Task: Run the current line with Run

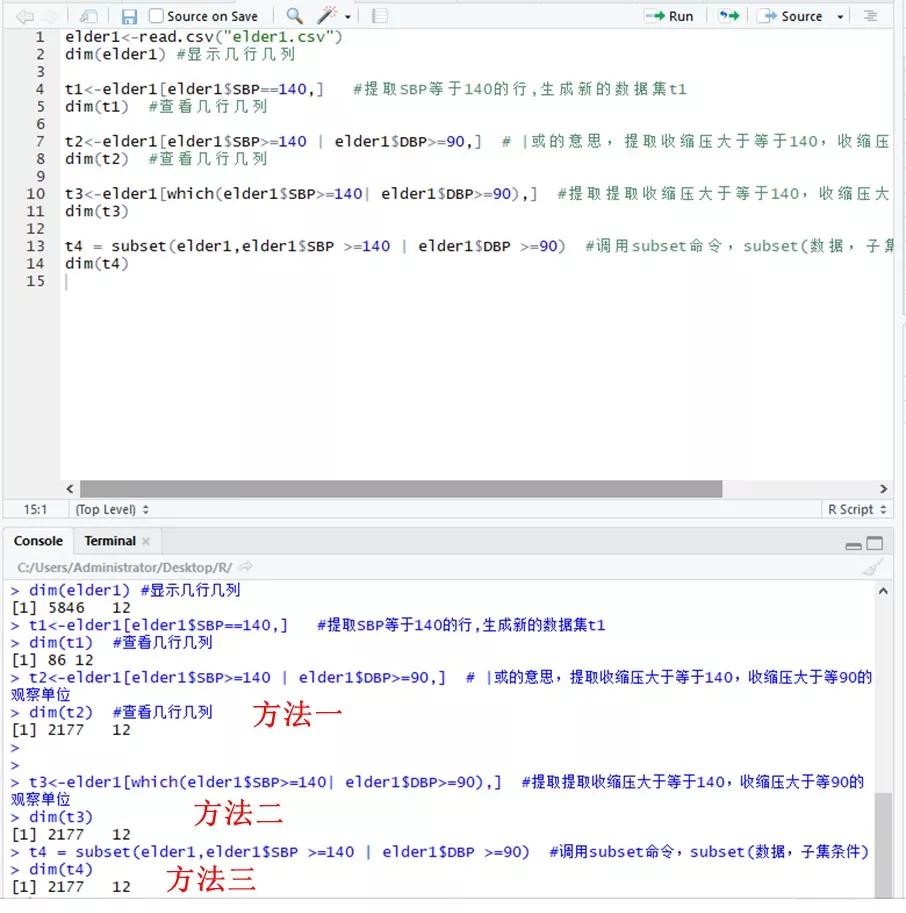Action: 670,16
